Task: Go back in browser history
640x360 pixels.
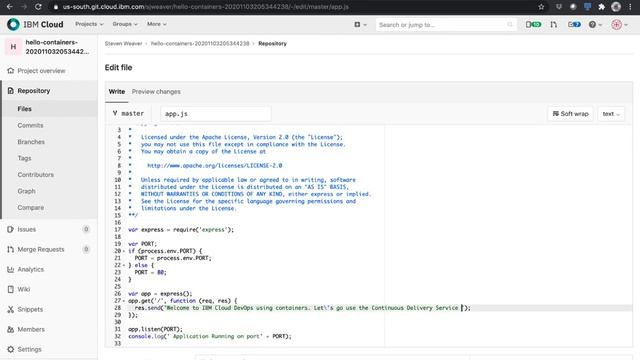Action: click(9, 7)
